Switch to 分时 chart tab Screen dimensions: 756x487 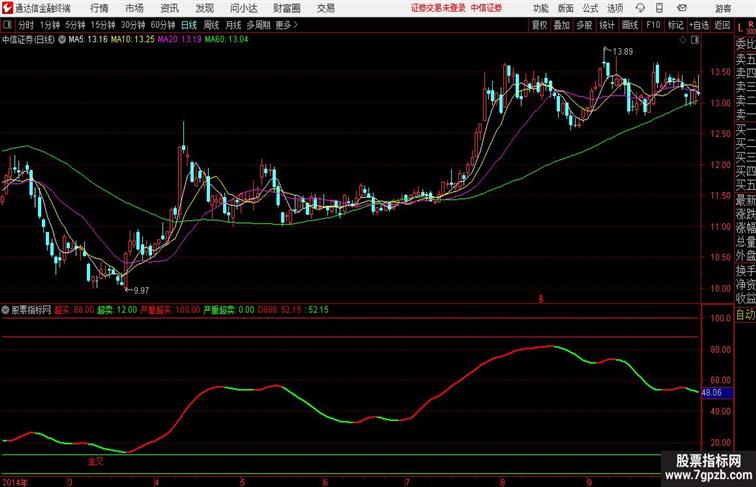[26, 25]
